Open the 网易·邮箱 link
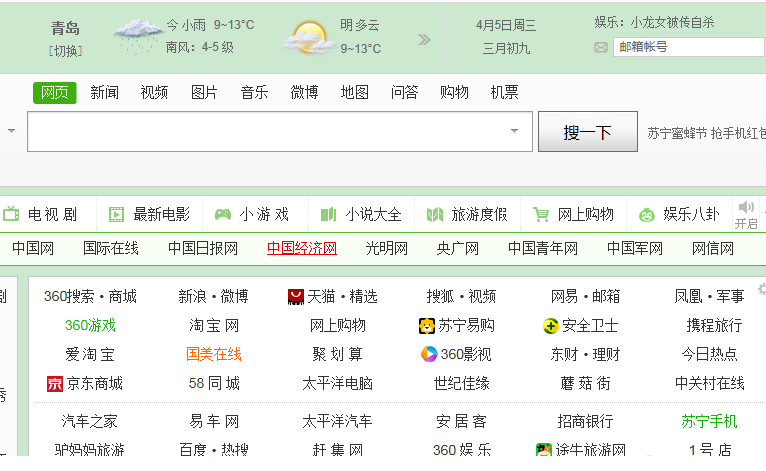 coord(585,297)
